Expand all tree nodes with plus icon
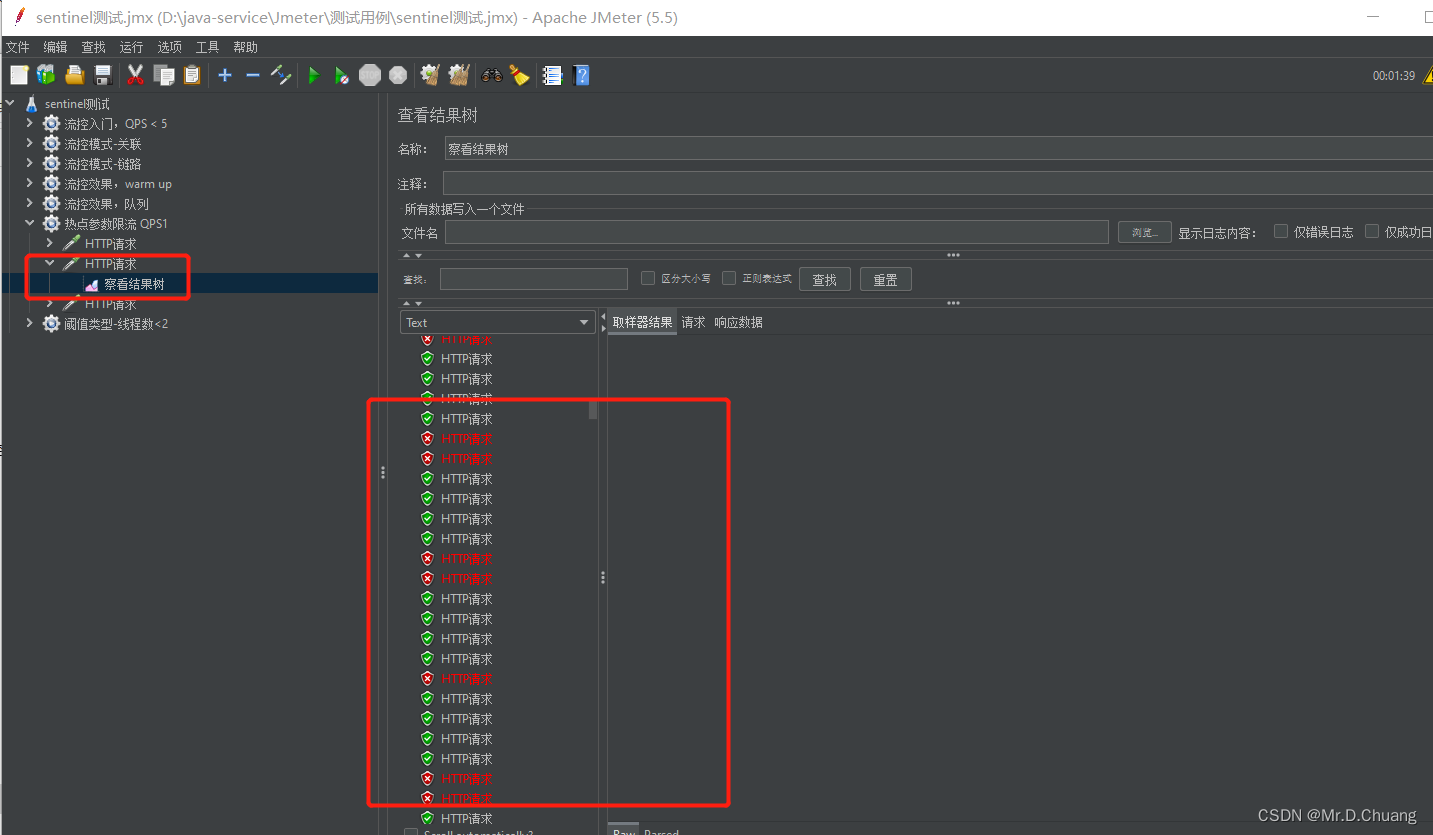 (x=225, y=75)
